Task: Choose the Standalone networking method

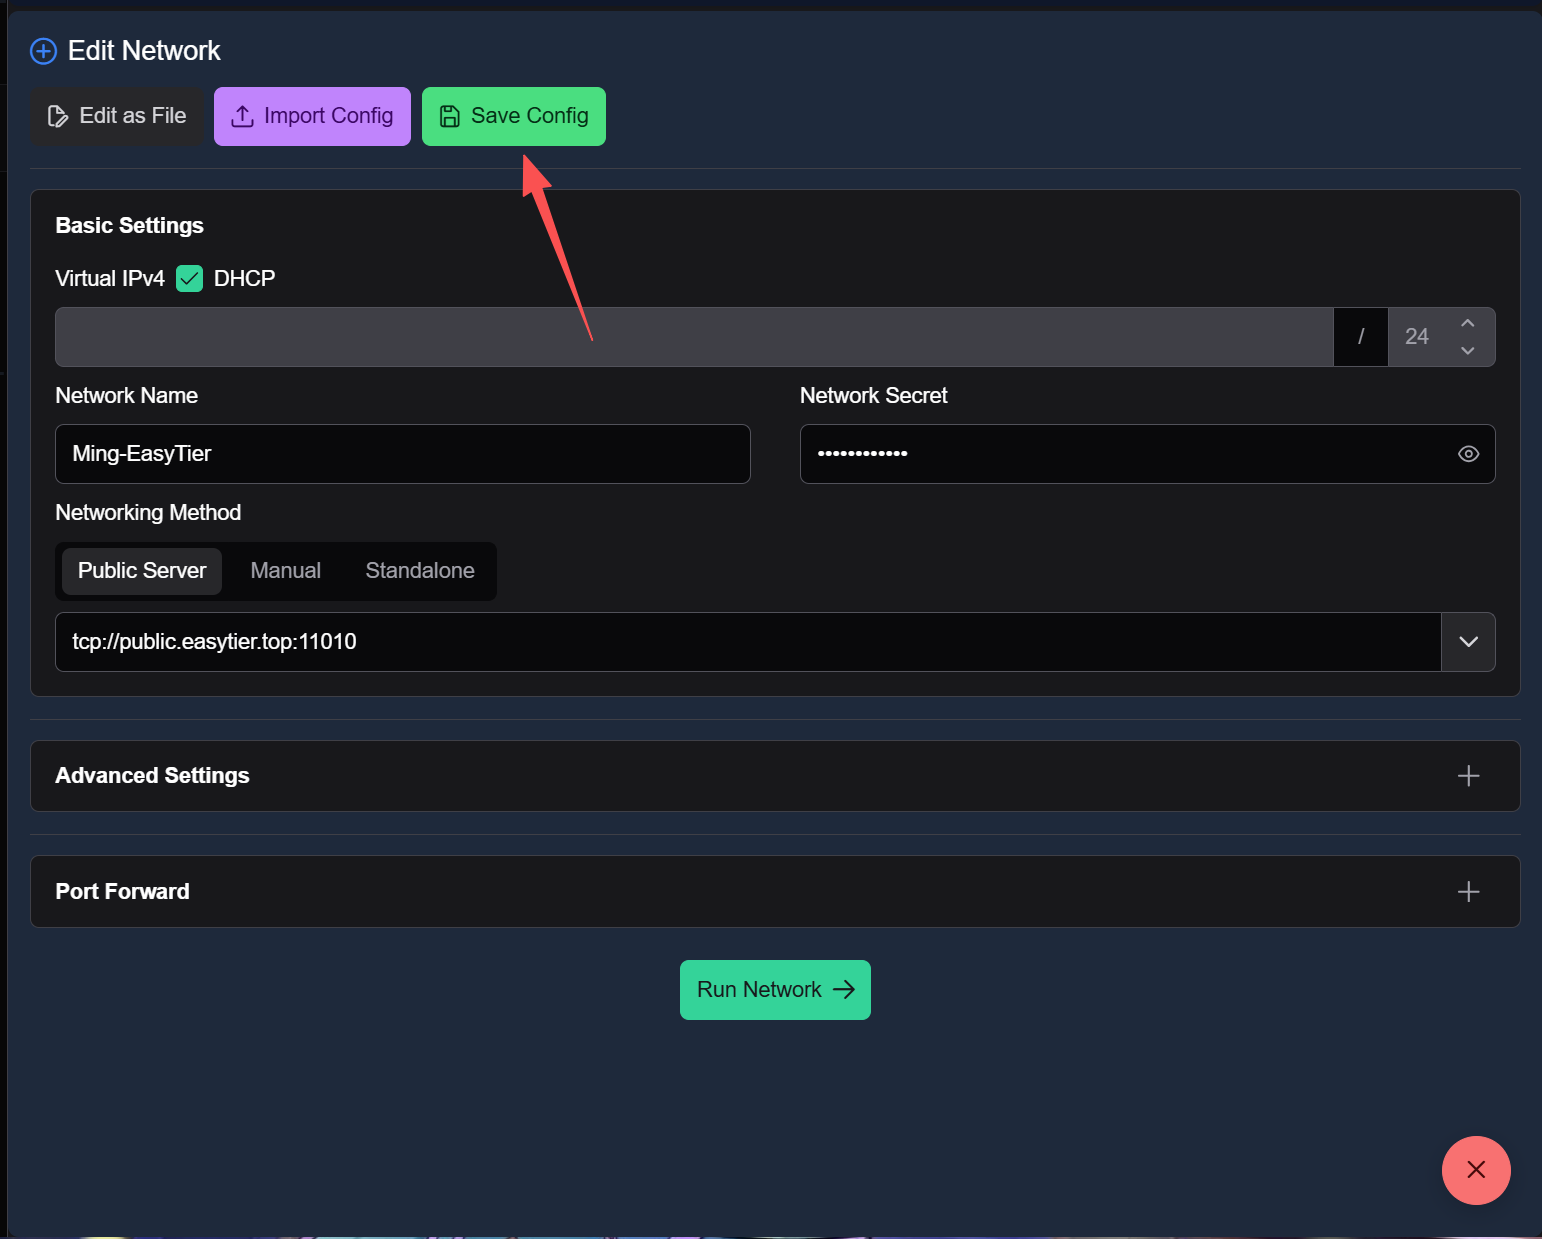Action: click(x=419, y=571)
